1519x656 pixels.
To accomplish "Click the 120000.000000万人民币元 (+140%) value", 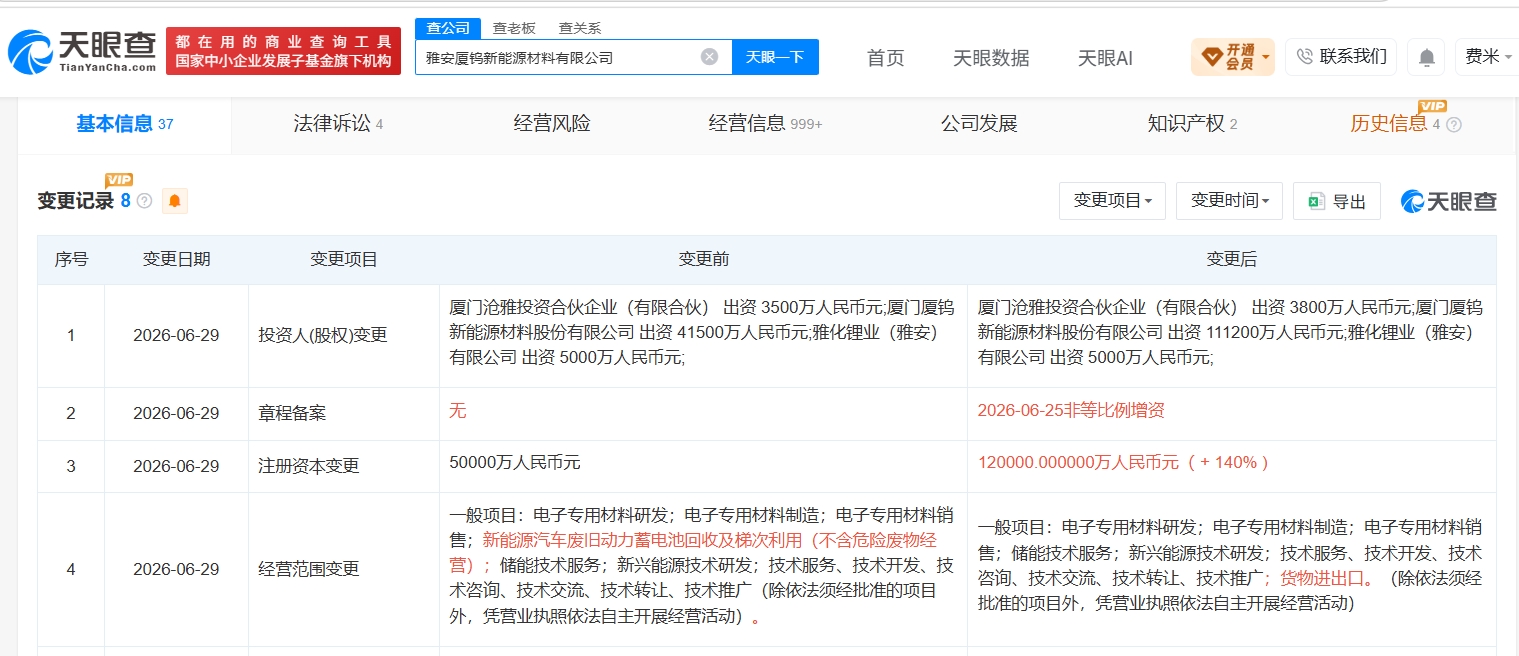I will click(x=1123, y=463).
